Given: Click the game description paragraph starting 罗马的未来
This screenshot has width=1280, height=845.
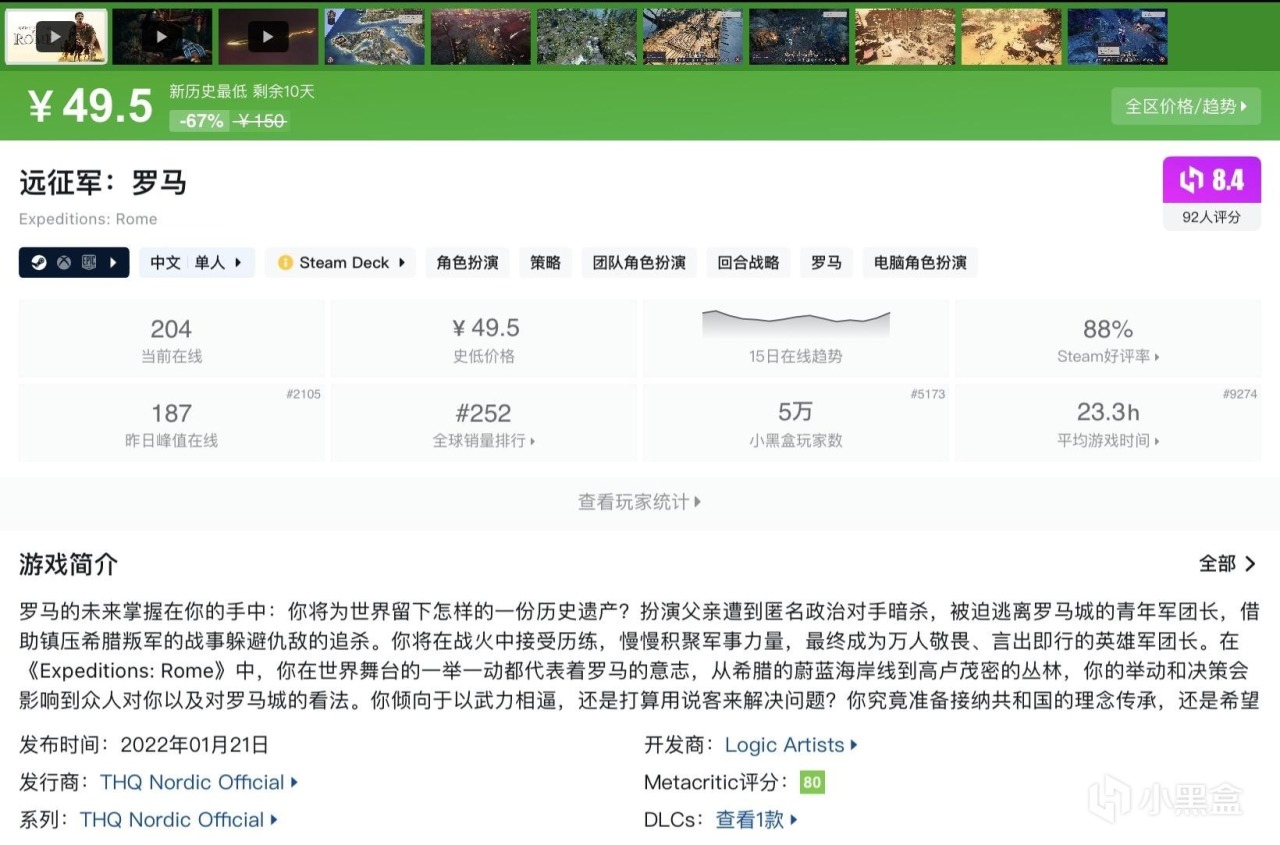Looking at the screenshot, I should tap(639, 657).
